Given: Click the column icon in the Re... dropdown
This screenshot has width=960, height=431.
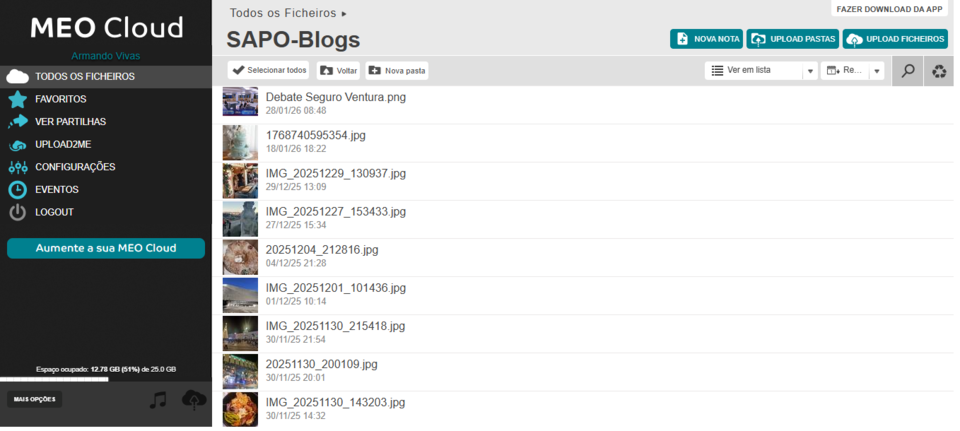Looking at the screenshot, I should [833, 70].
